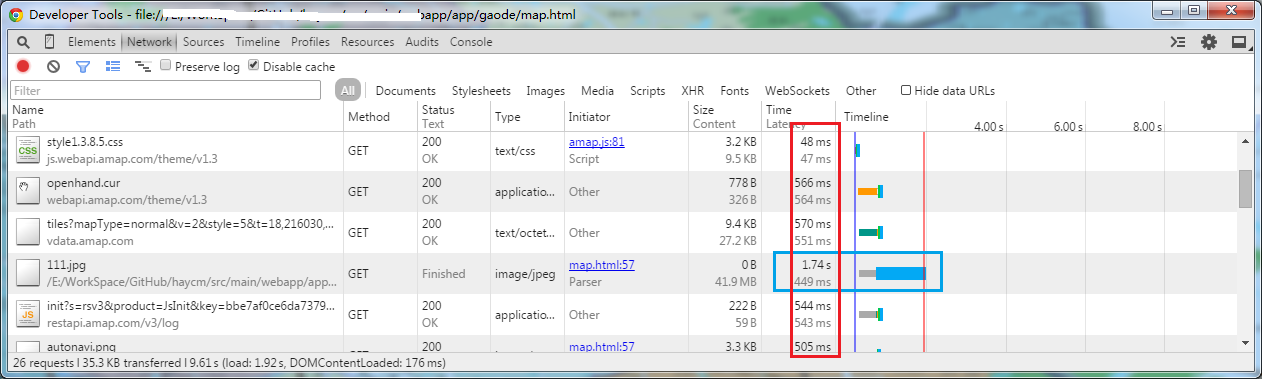Open map.html:57 initiator of autonavi.png
This screenshot has width=1262, height=379.
(x=602, y=346)
